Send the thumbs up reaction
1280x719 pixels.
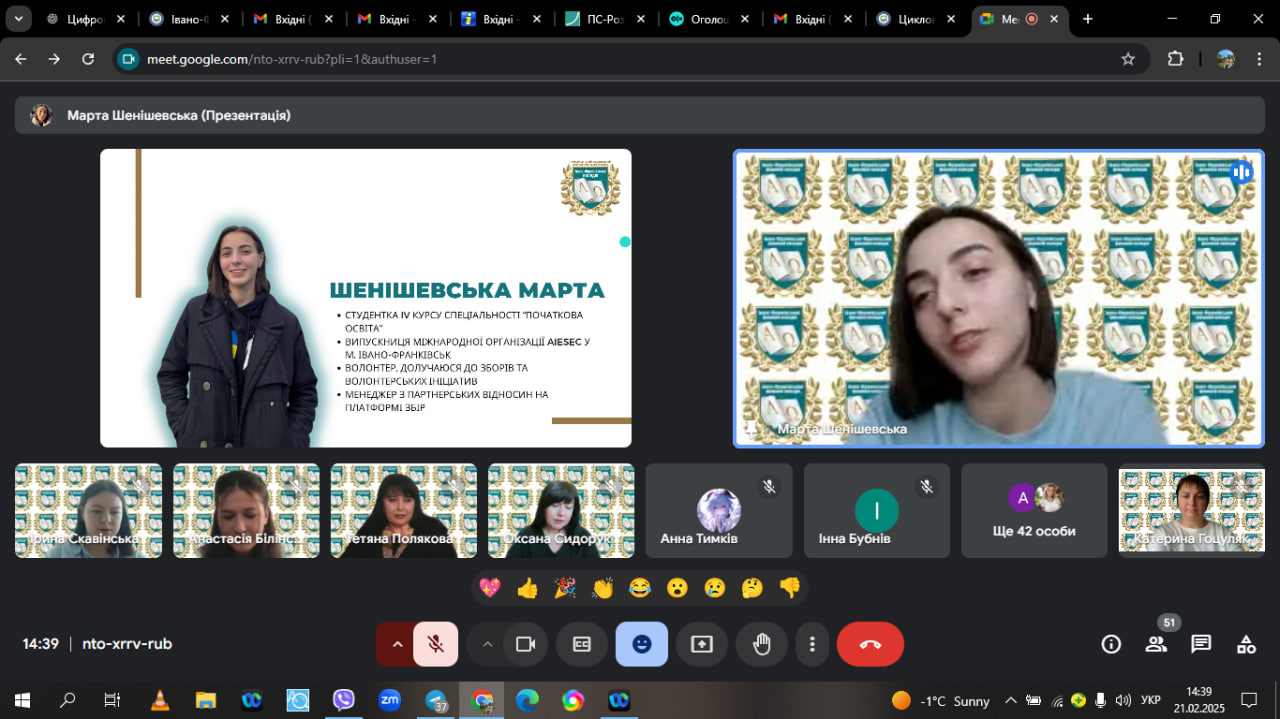click(x=527, y=588)
